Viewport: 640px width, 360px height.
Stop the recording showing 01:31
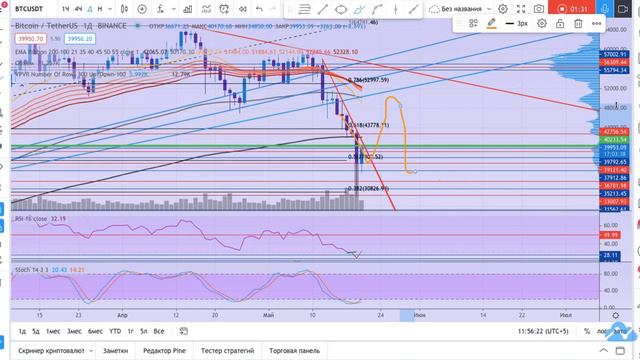571,9
